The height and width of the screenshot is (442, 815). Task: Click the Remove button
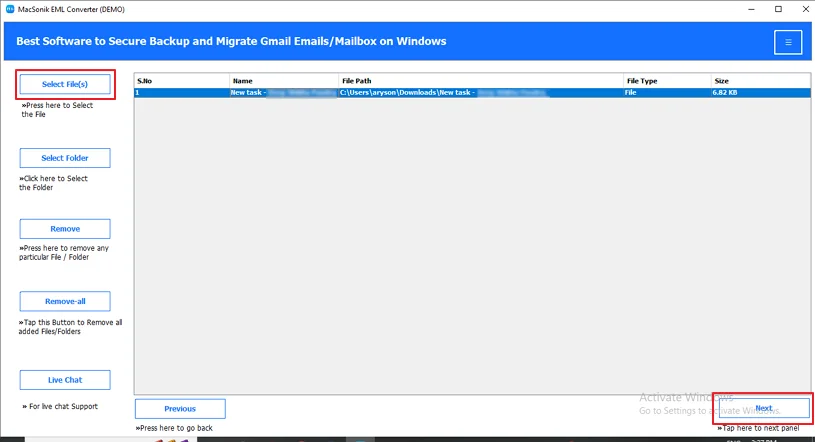(x=65, y=229)
